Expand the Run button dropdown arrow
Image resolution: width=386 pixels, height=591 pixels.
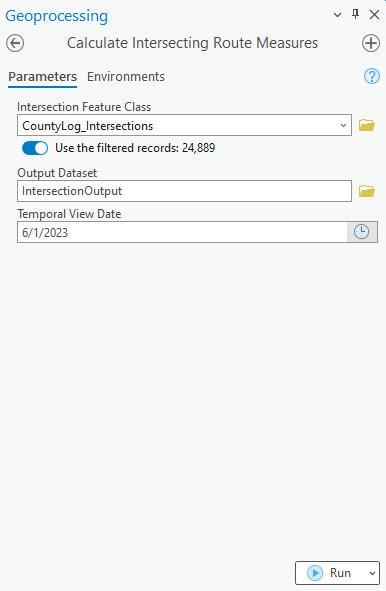(372, 573)
